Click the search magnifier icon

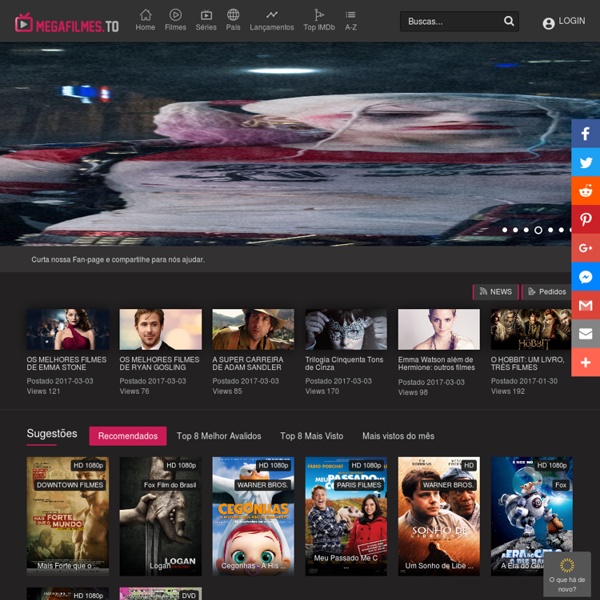click(x=509, y=21)
